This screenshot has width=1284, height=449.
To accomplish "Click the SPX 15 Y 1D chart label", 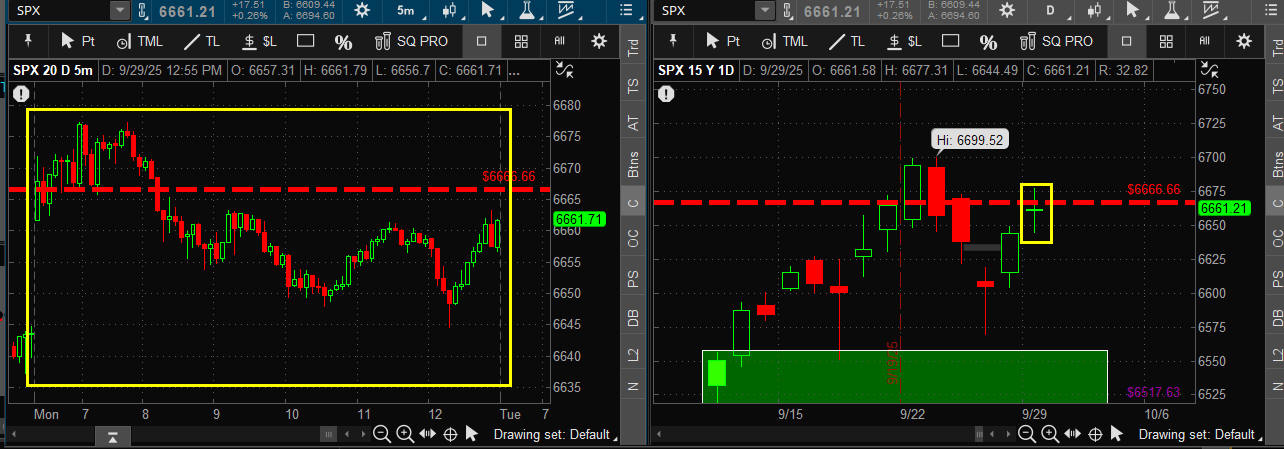I will [698, 70].
